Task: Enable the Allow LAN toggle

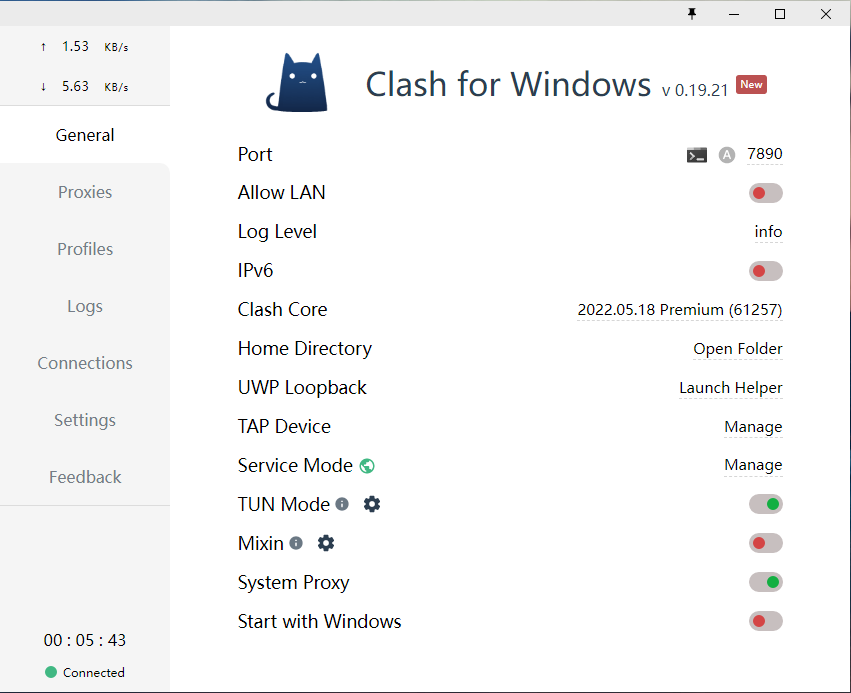Action: coord(765,193)
